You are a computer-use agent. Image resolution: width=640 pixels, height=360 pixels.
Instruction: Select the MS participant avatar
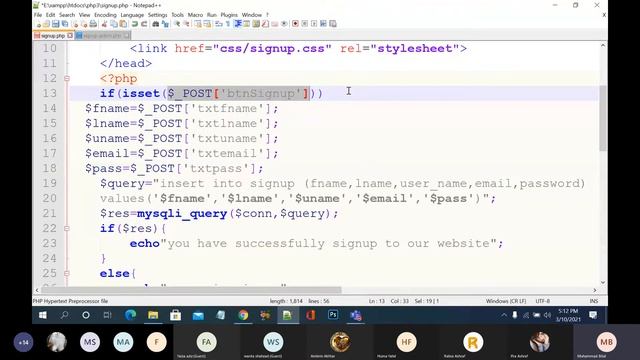tap(90, 342)
